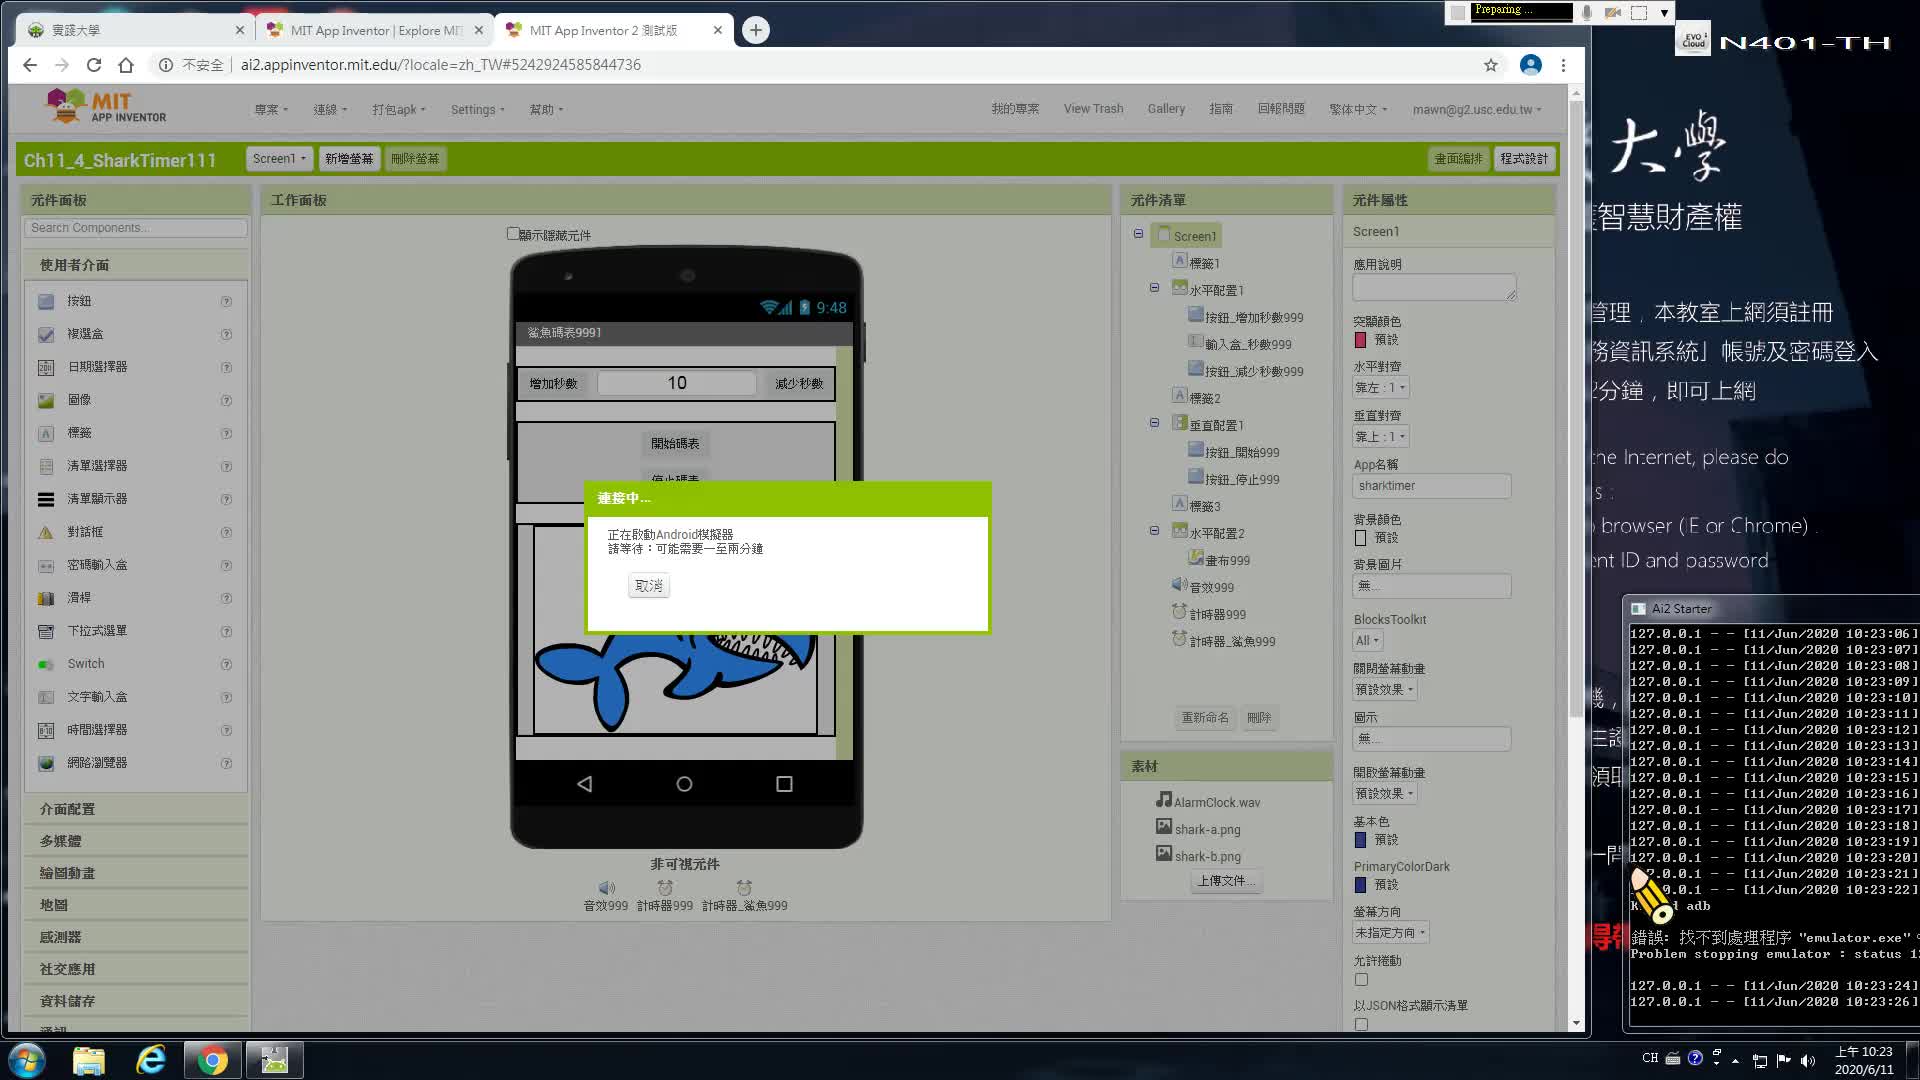Change the 背景顏色 color swatch

(x=1360, y=538)
